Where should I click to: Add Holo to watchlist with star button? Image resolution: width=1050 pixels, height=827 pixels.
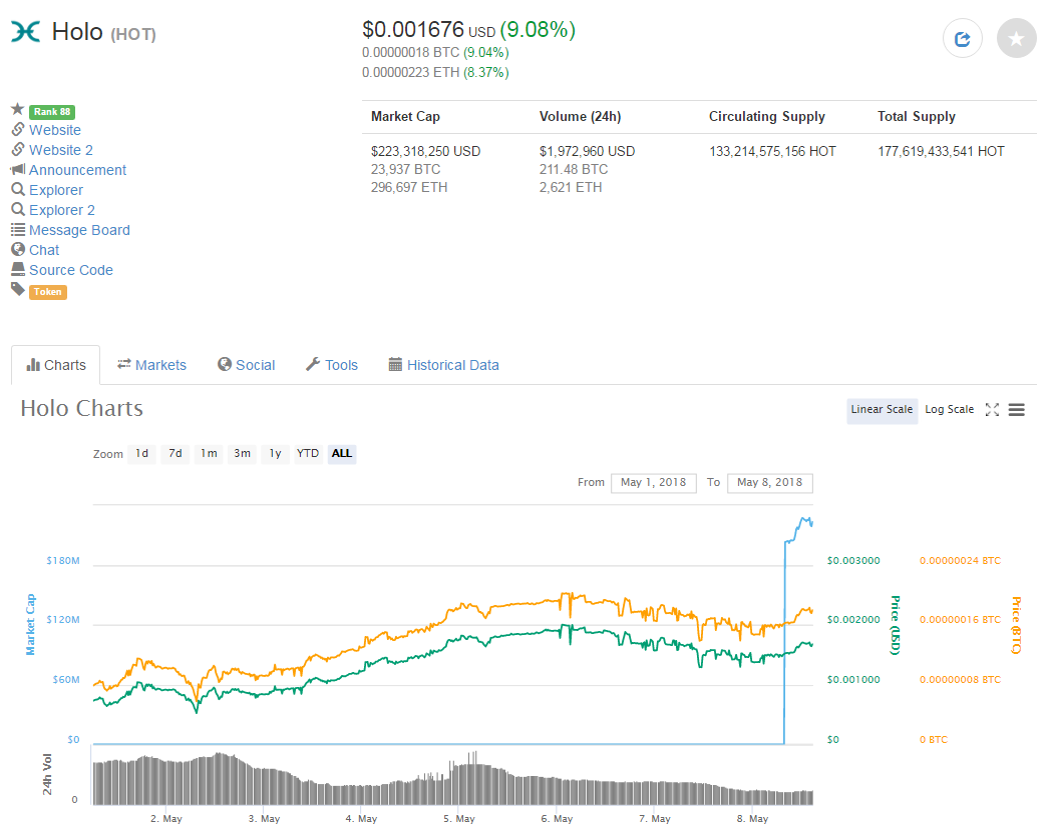1016,39
